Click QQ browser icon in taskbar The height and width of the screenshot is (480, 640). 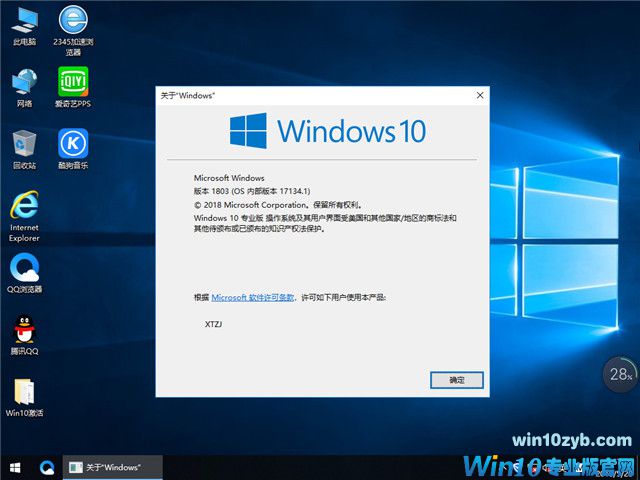(47, 467)
